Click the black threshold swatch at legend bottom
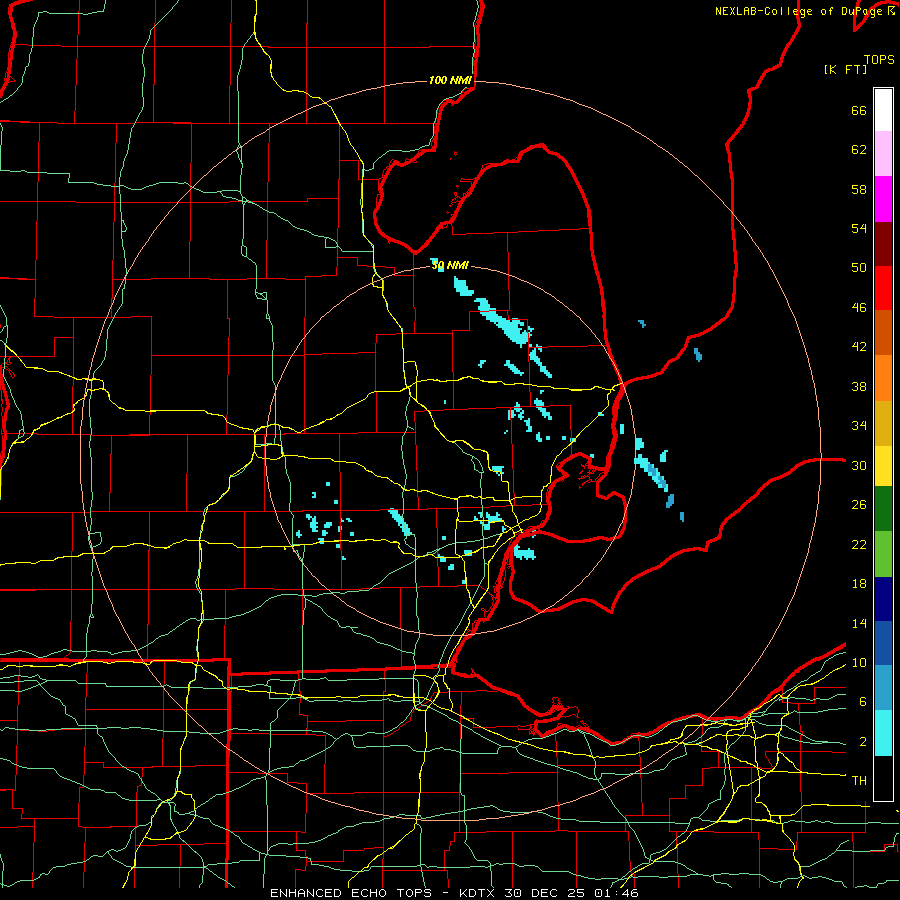900x900 pixels. pyautogui.click(x=883, y=778)
